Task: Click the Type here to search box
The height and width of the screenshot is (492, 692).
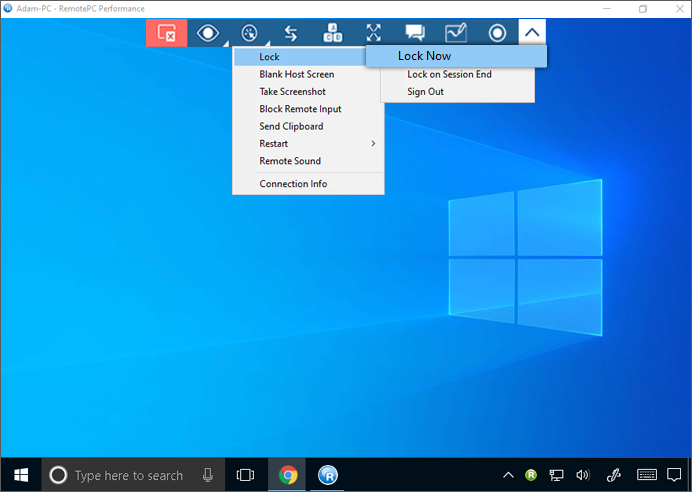Action: click(129, 475)
